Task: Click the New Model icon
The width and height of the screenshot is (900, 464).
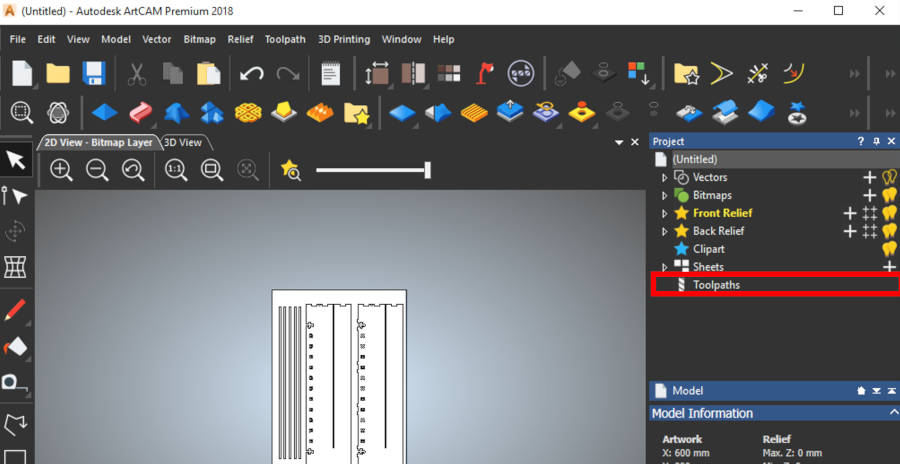Action: (x=22, y=74)
